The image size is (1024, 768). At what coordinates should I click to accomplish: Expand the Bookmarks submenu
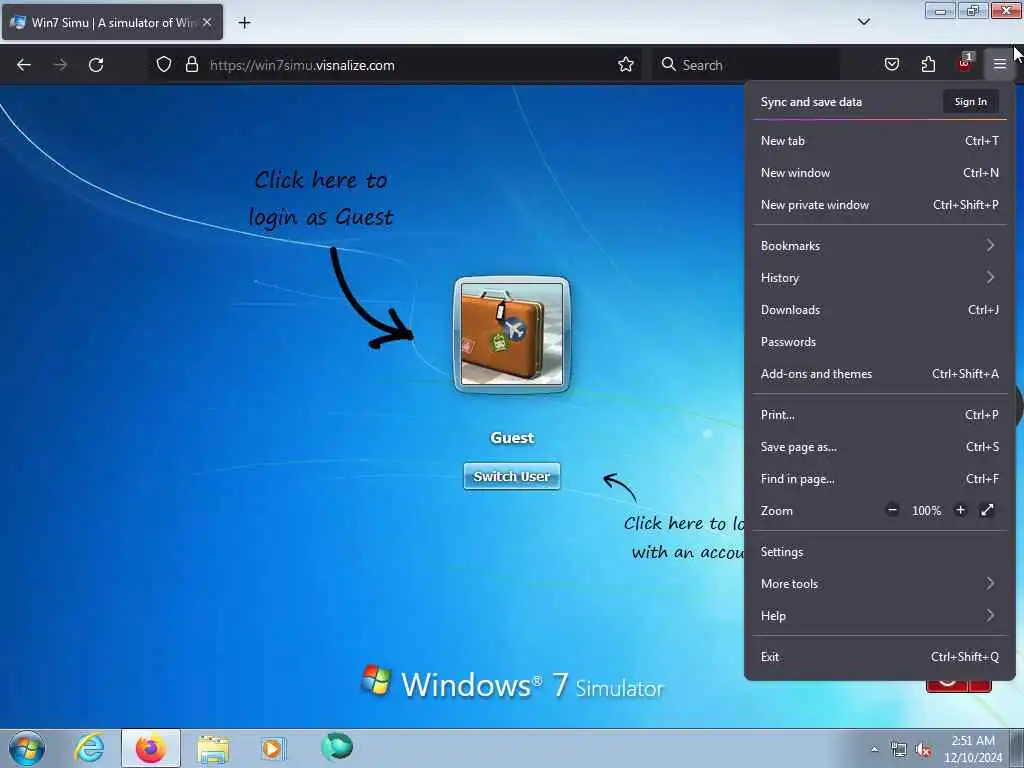(x=880, y=246)
